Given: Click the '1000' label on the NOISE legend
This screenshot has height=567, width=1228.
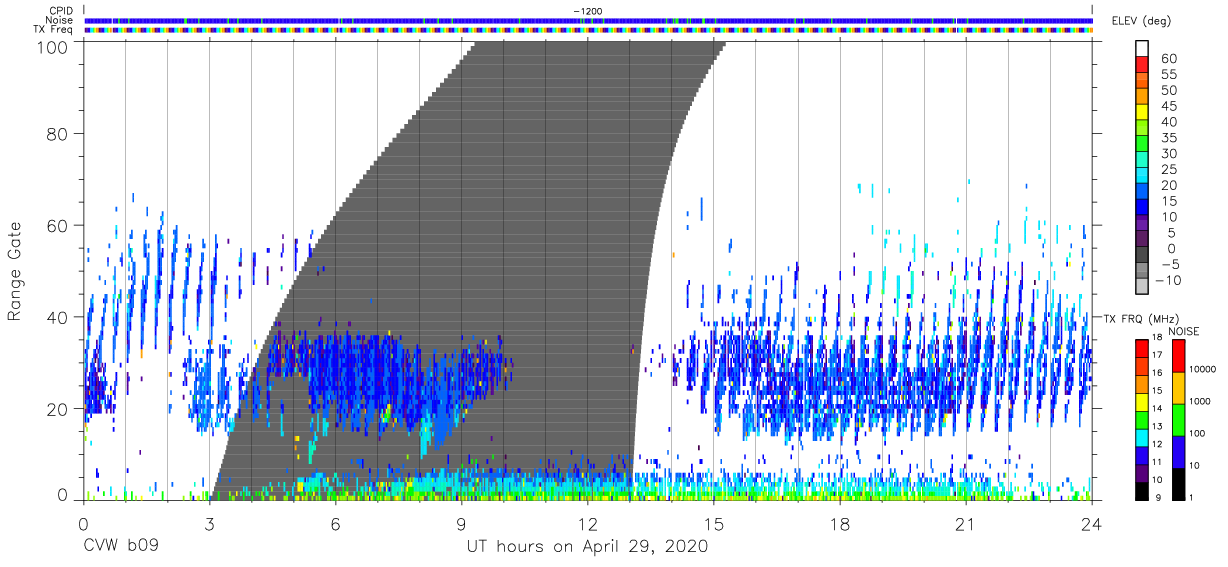Looking at the screenshot, I should click(1199, 402).
